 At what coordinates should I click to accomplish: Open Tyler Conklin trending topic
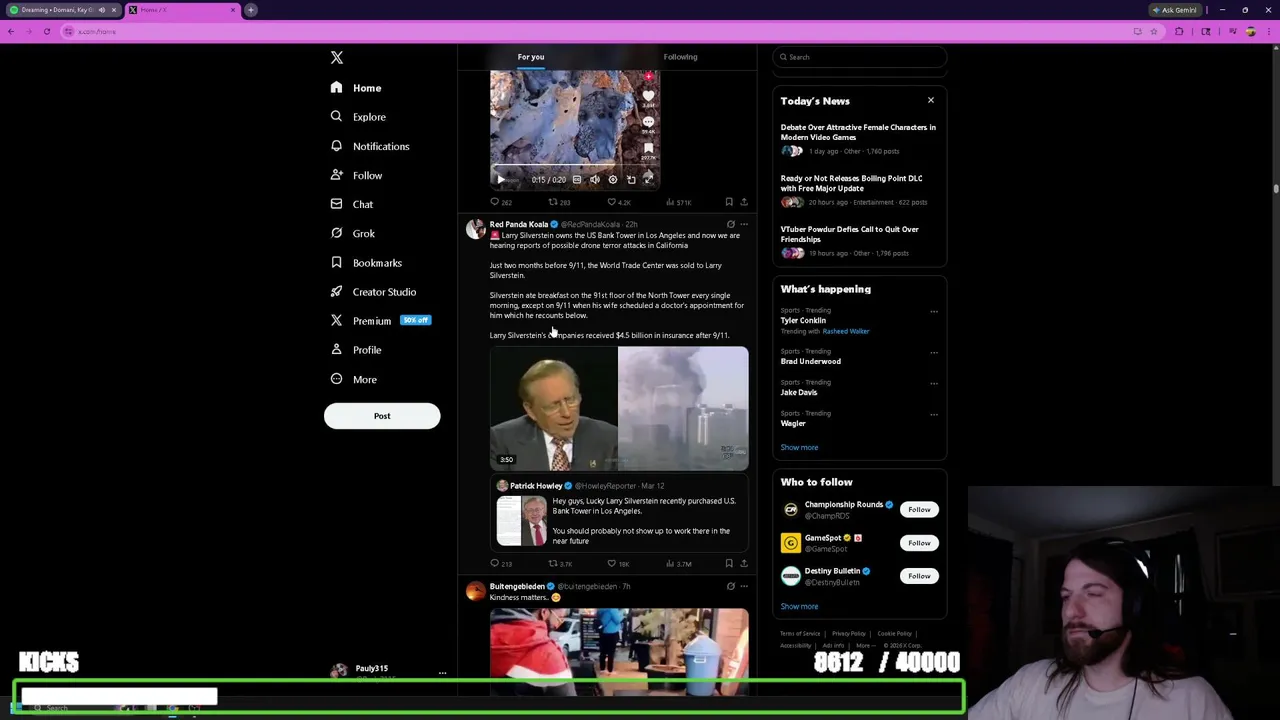click(x=803, y=321)
